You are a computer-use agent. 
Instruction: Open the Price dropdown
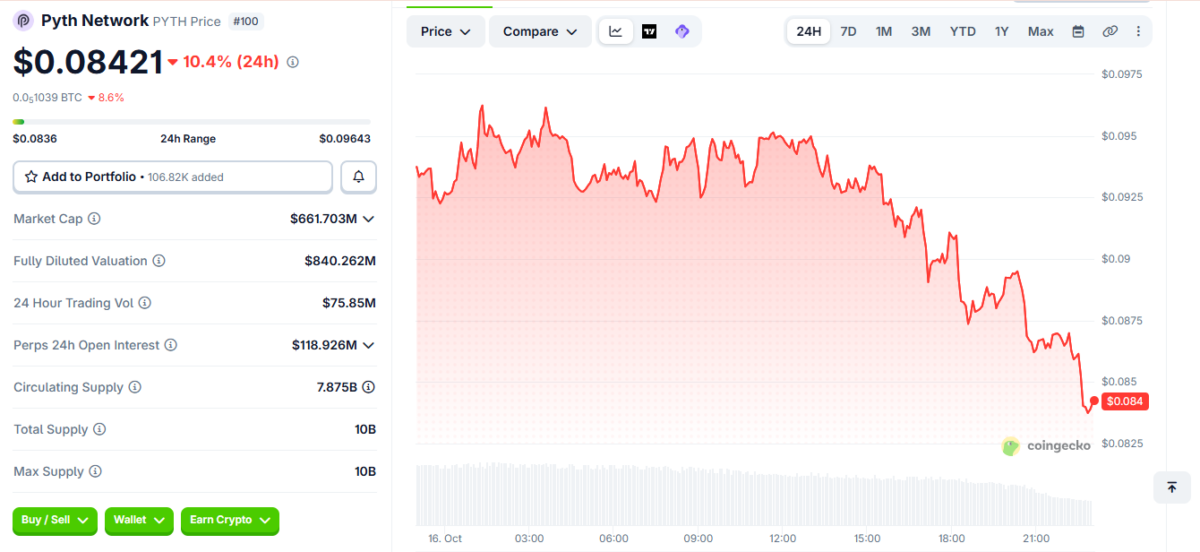coord(446,32)
